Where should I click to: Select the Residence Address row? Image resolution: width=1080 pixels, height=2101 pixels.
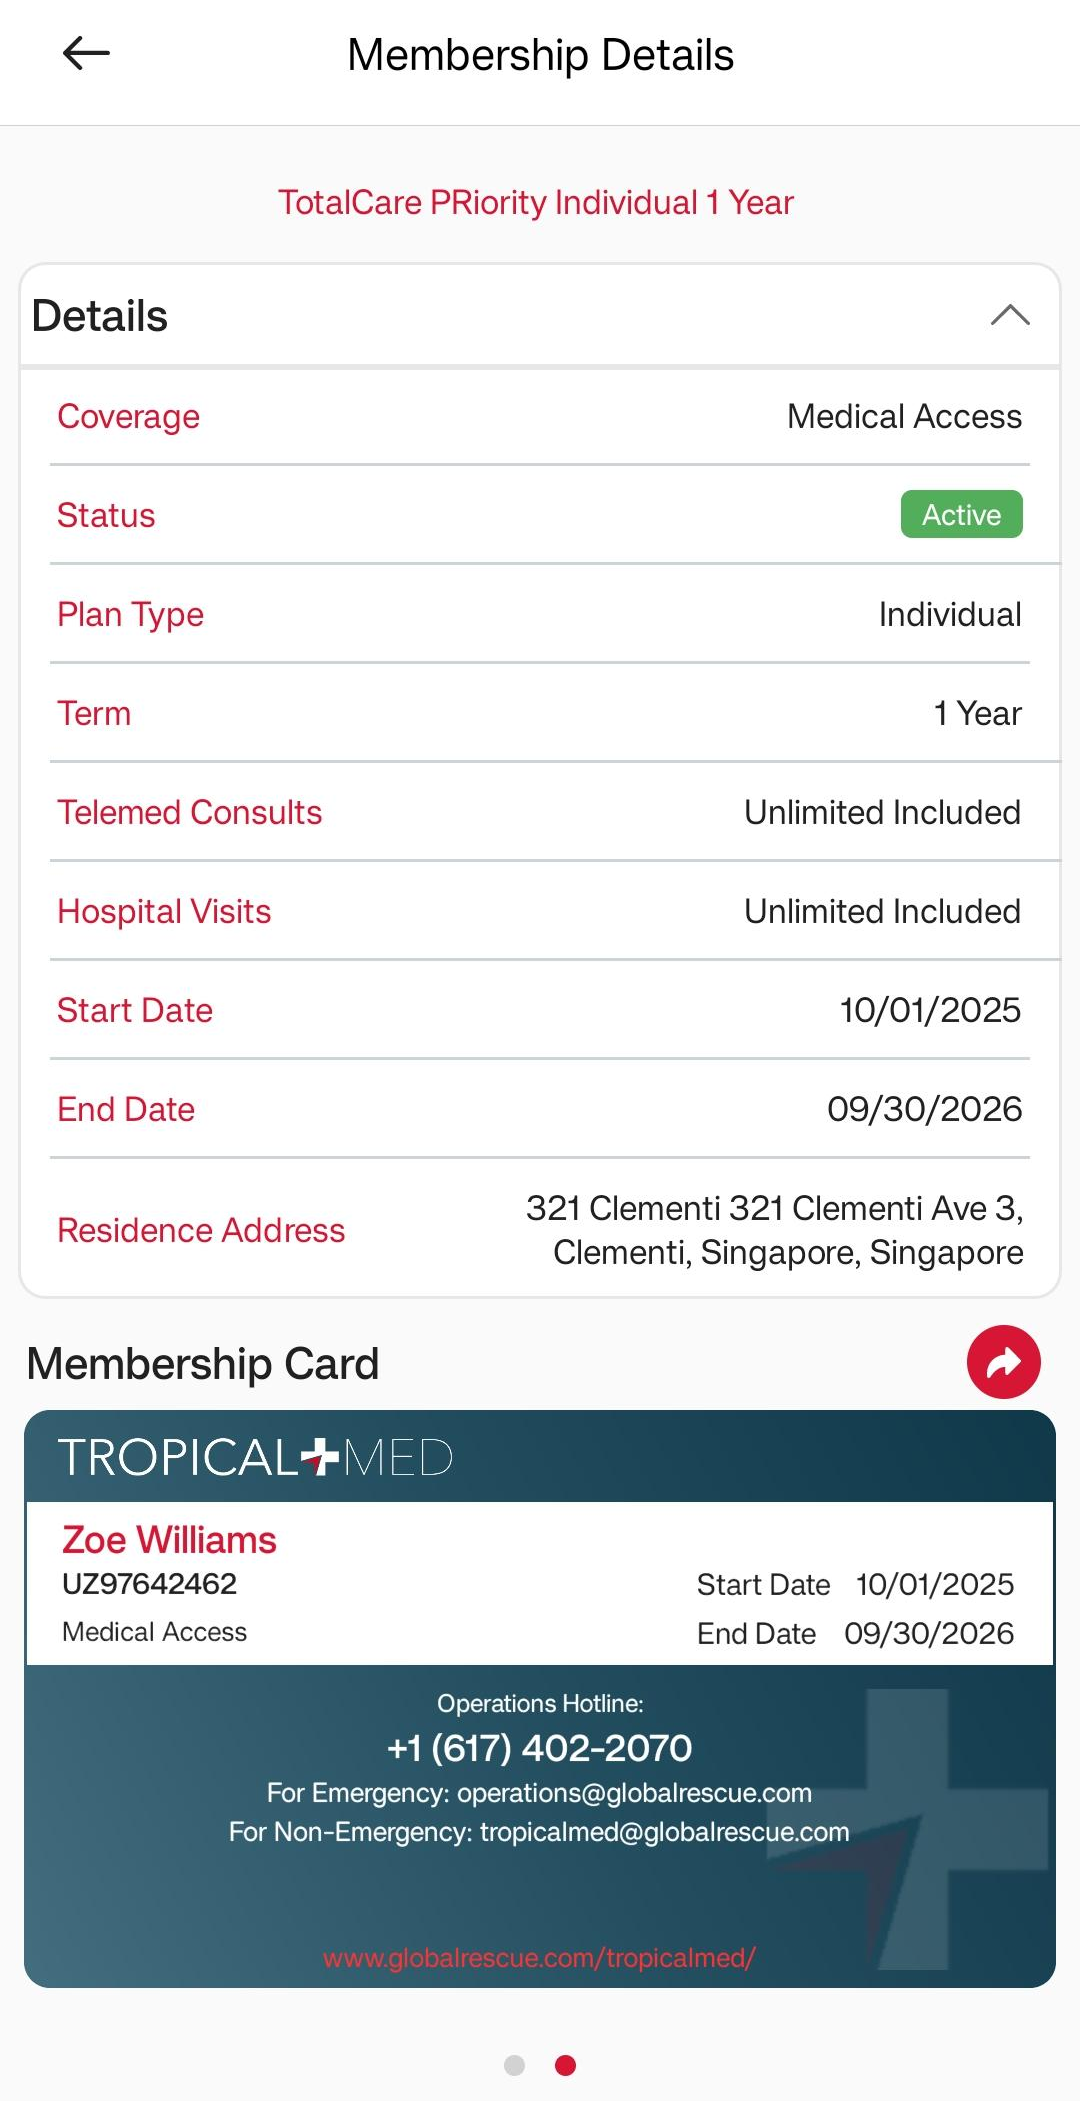(540, 1230)
